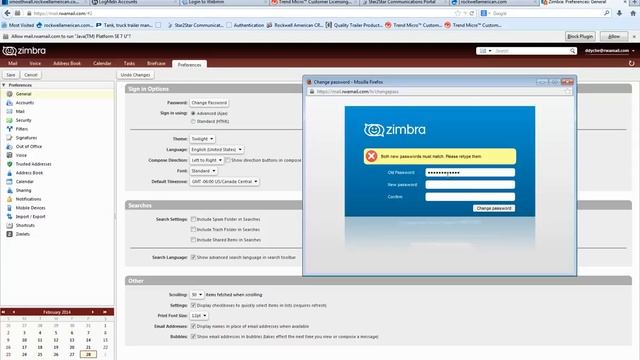Open Firefox downloads arrow icon
Screen dimensions: 640x360
(x=620, y=13)
